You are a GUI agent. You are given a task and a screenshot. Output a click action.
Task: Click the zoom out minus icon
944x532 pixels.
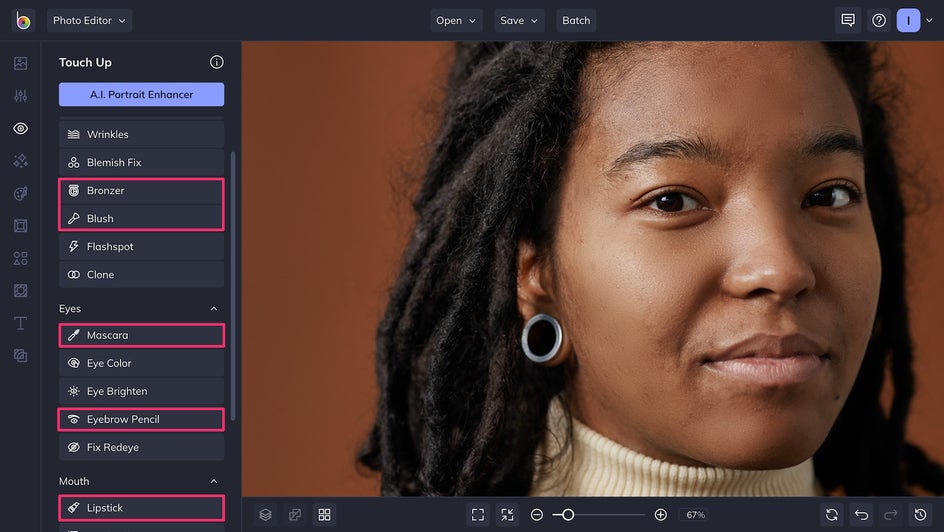537,515
